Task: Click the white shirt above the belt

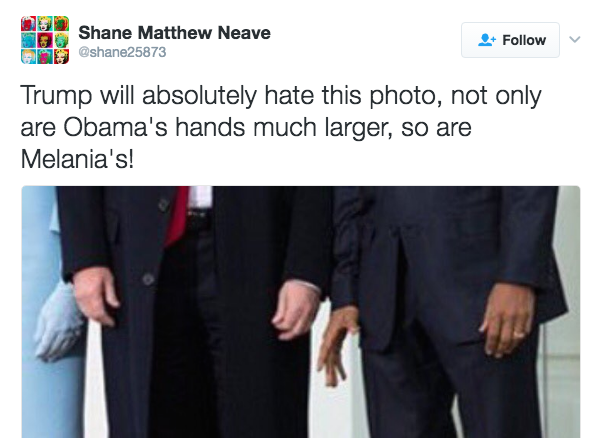Action: (x=200, y=196)
